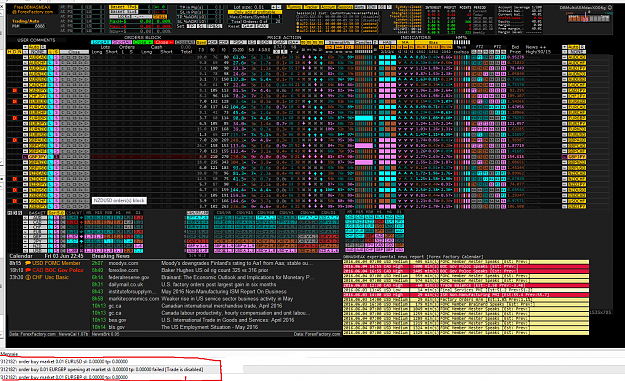Click the moodys.com source cell

pyautogui.click(x=123, y=263)
